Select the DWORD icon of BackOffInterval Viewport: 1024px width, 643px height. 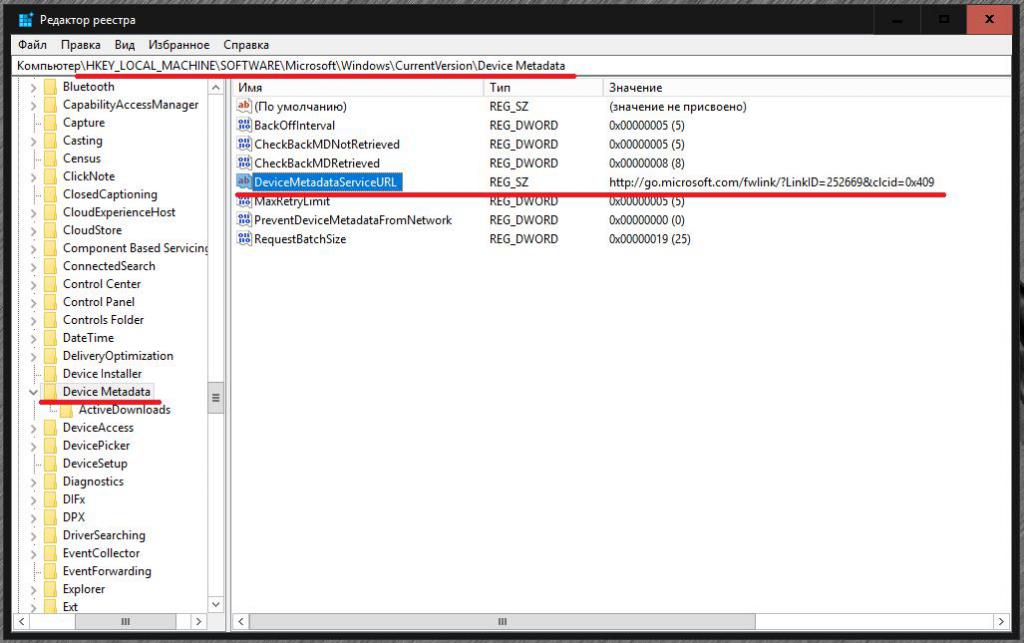244,125
